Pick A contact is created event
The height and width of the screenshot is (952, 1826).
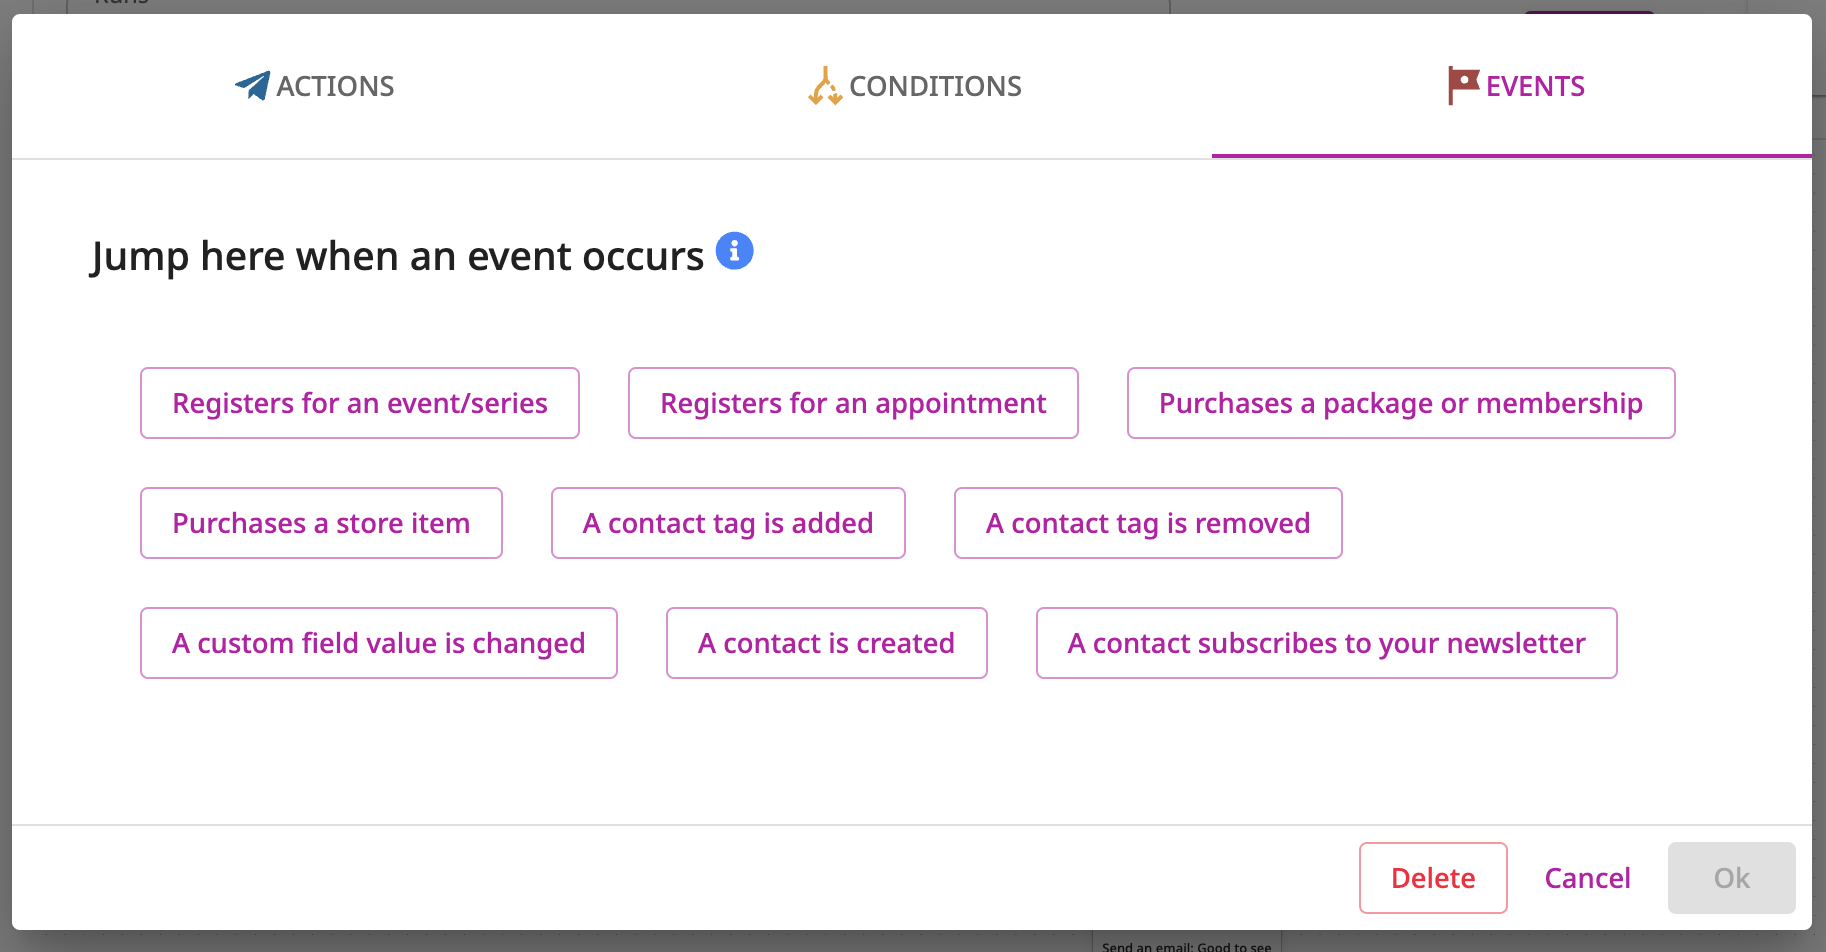click(827, 643)
